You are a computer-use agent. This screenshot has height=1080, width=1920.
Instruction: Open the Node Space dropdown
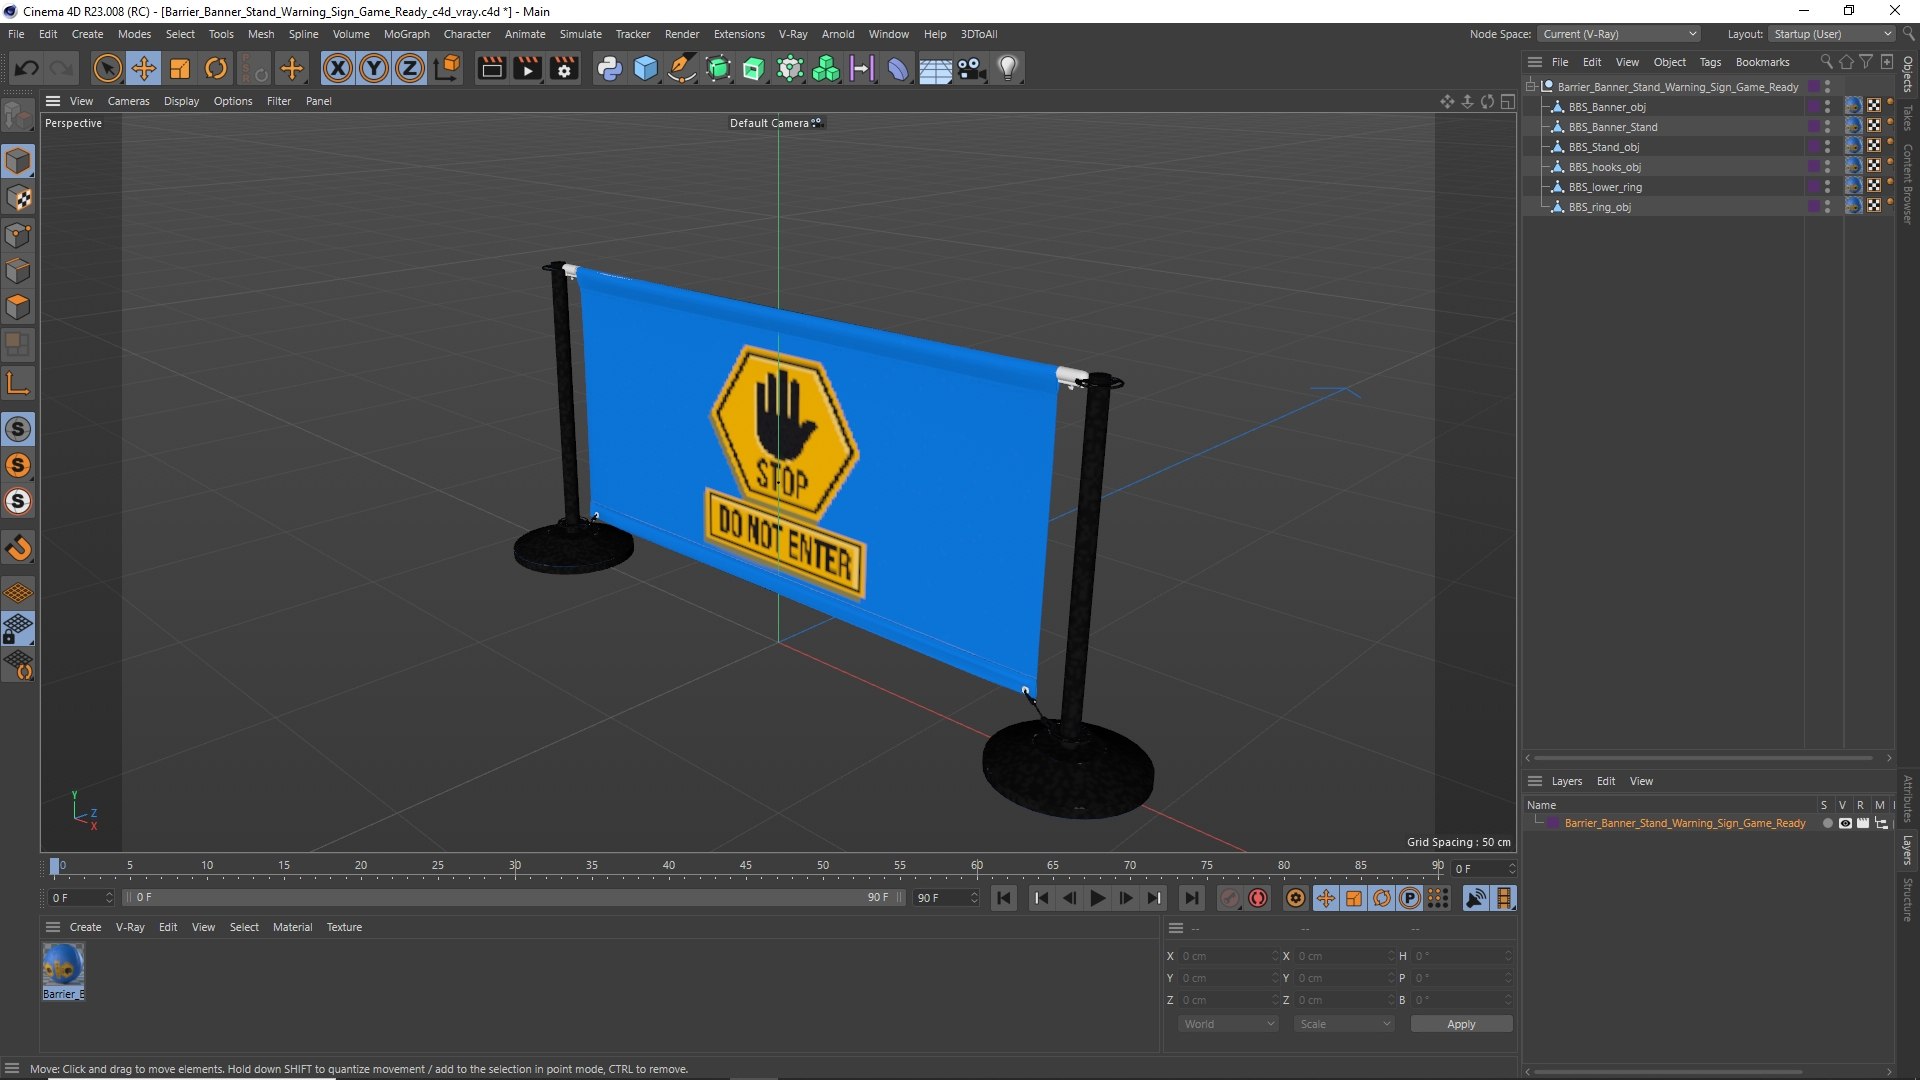[1619, 34]
